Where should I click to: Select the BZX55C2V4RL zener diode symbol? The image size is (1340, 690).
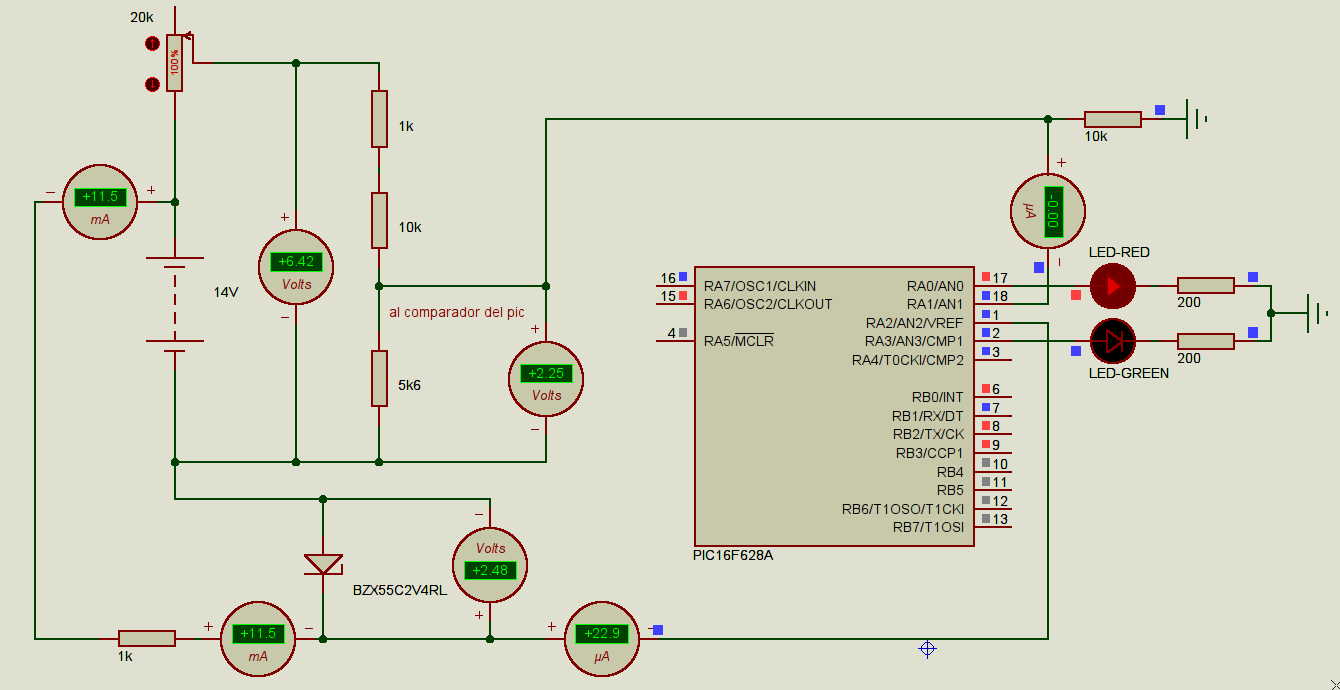click(323, 563)
